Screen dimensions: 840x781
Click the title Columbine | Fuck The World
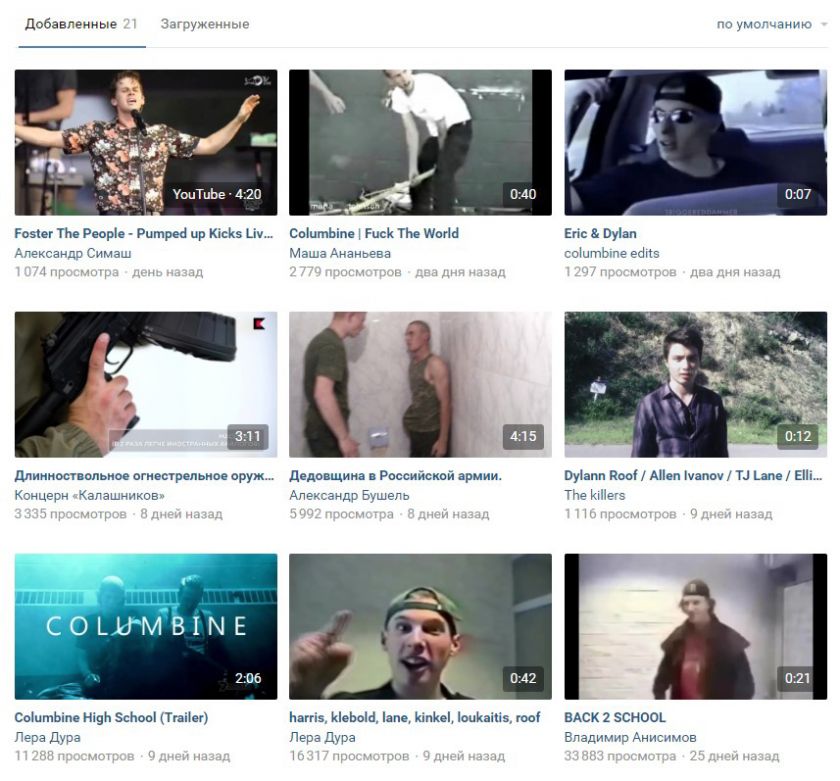point(374,234)
